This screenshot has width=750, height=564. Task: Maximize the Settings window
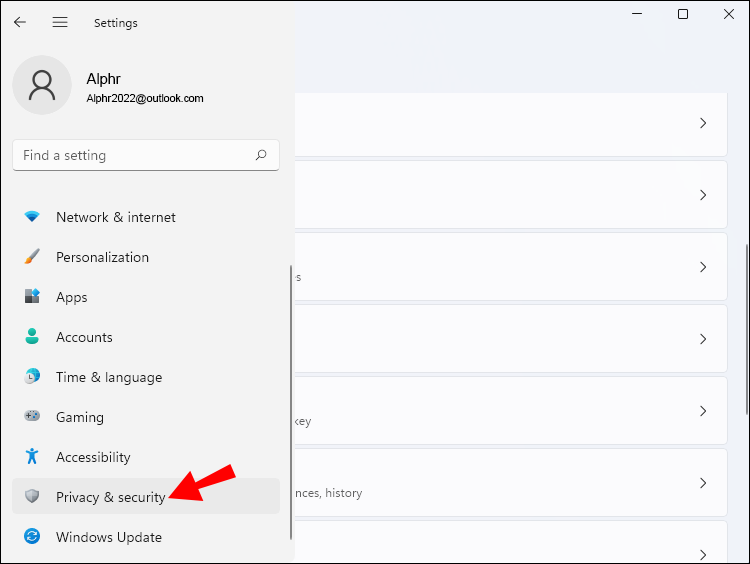click(x=683, y=14)
